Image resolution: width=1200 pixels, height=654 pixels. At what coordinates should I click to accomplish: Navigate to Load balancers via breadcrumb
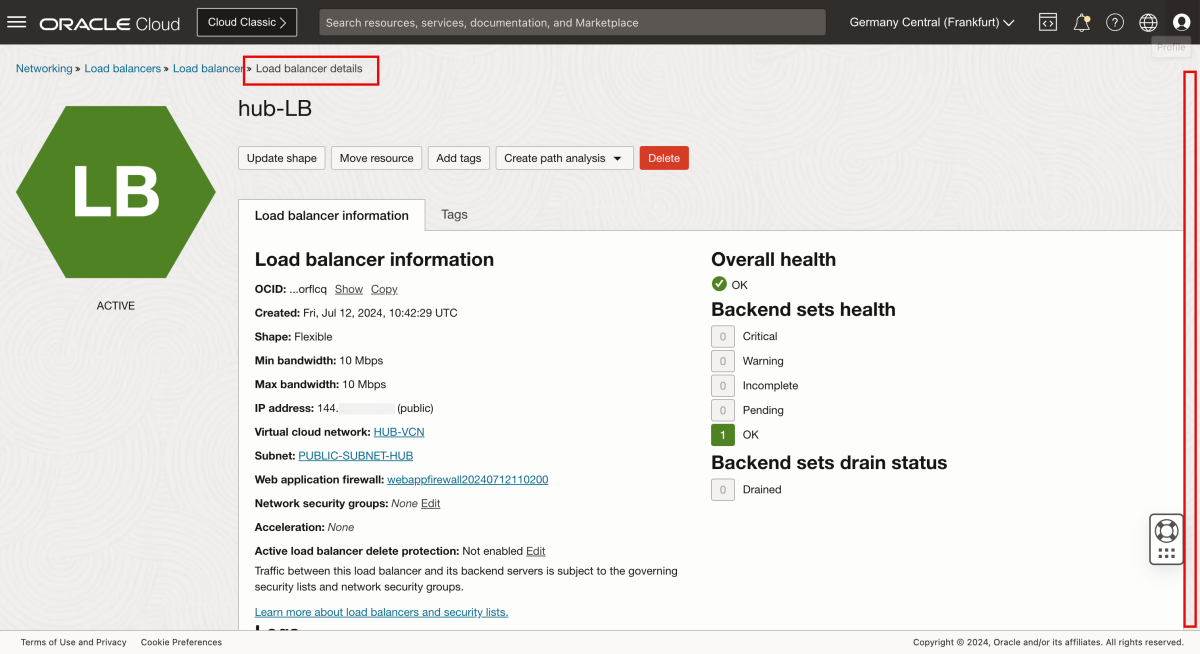point(122,68)
